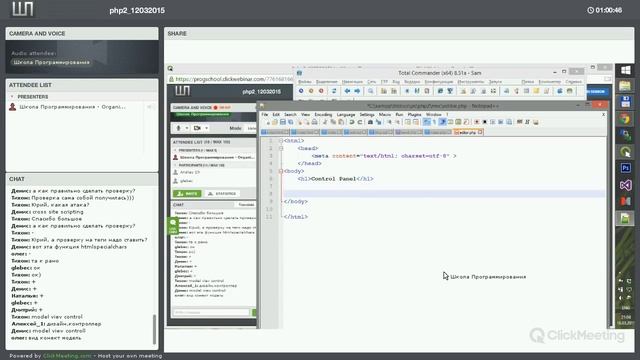Click Notepad++ Replace toolbar icon
The height and width of the screenshot is (360, 640).
pyautogui.click(x=378, y=122)
